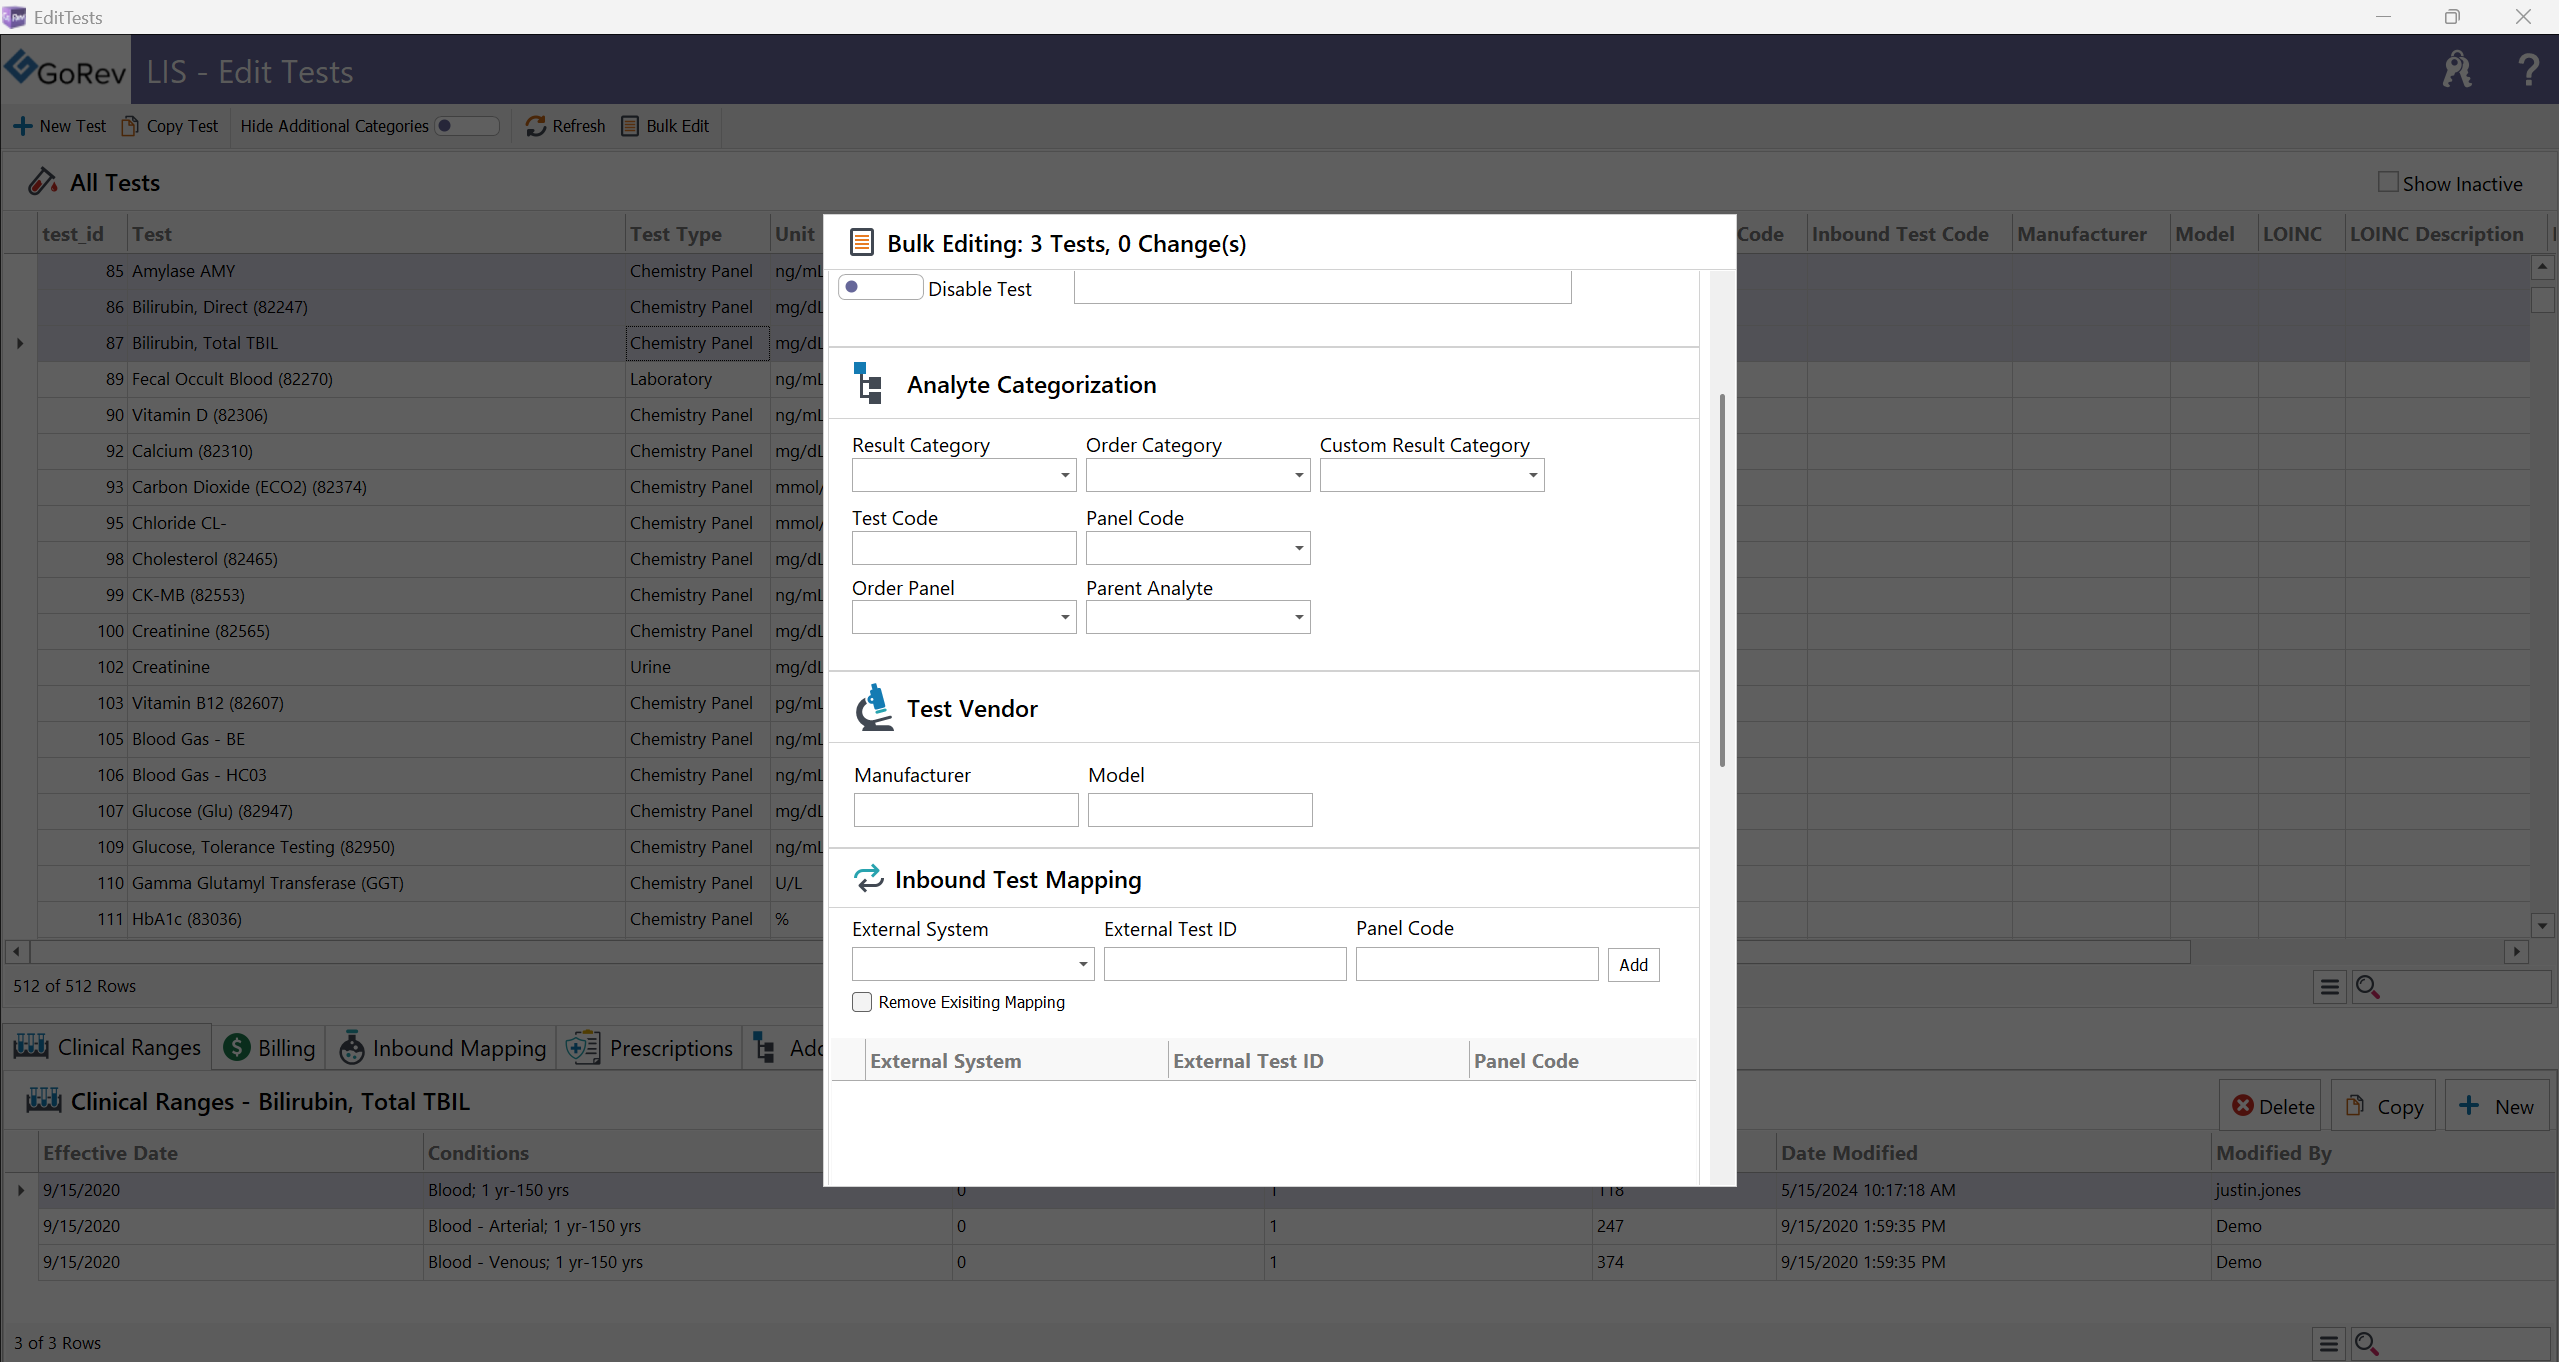Screen dimensions: 2559x1362
Task: Click the Delete clinical range button
Action: click(x=2270, y=1106)
